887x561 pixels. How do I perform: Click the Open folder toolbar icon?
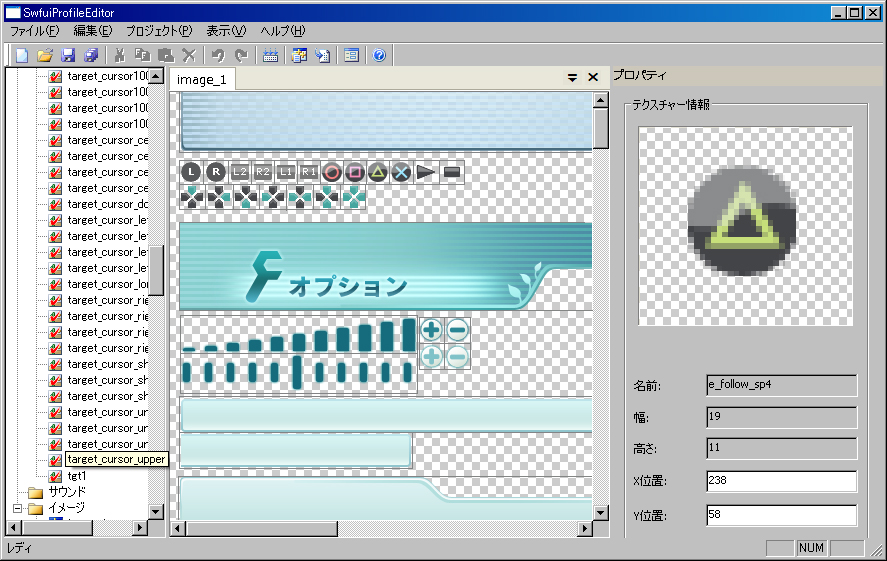tap(44, 56)
